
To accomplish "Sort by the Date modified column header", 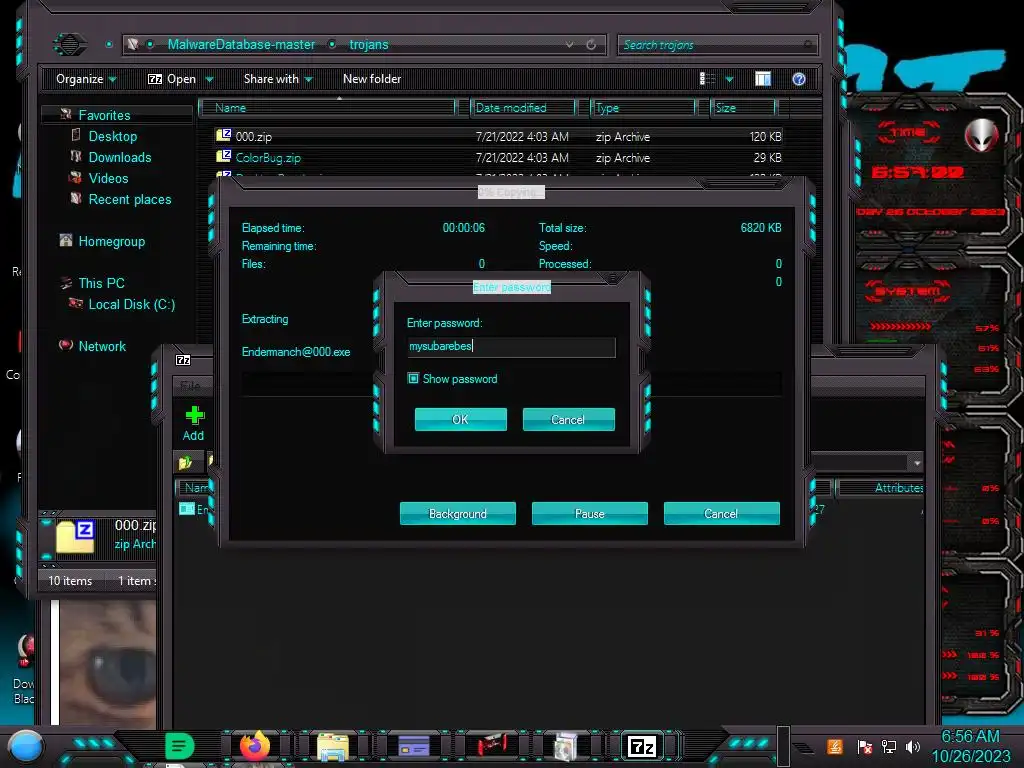I will coord(522,108).
